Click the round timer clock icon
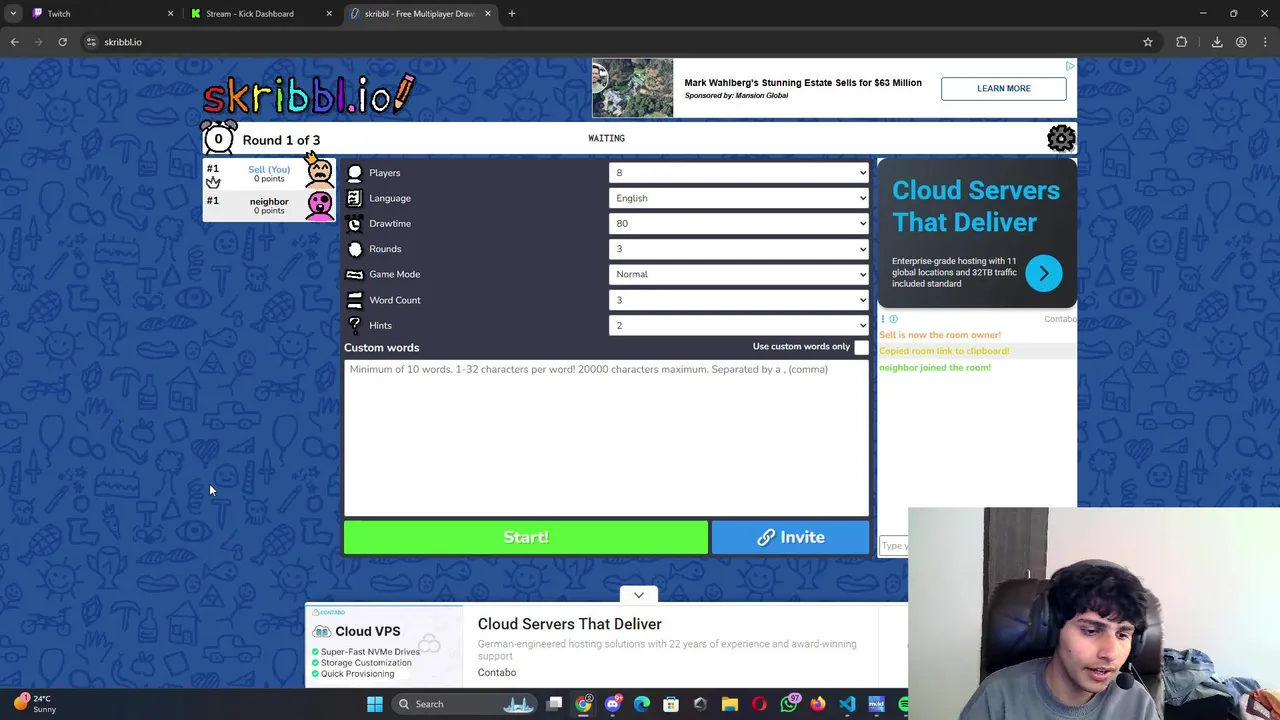This screenshot has width=1280, height=720. coord(218,138)
